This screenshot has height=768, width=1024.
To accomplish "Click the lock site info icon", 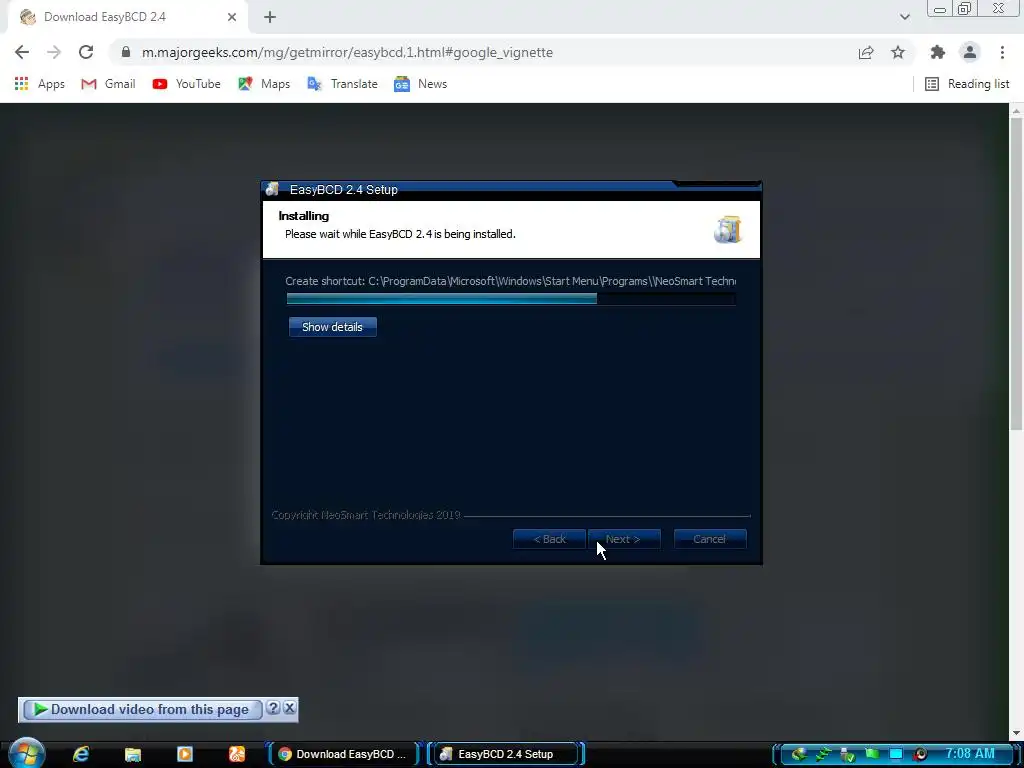I will point(125,52).
